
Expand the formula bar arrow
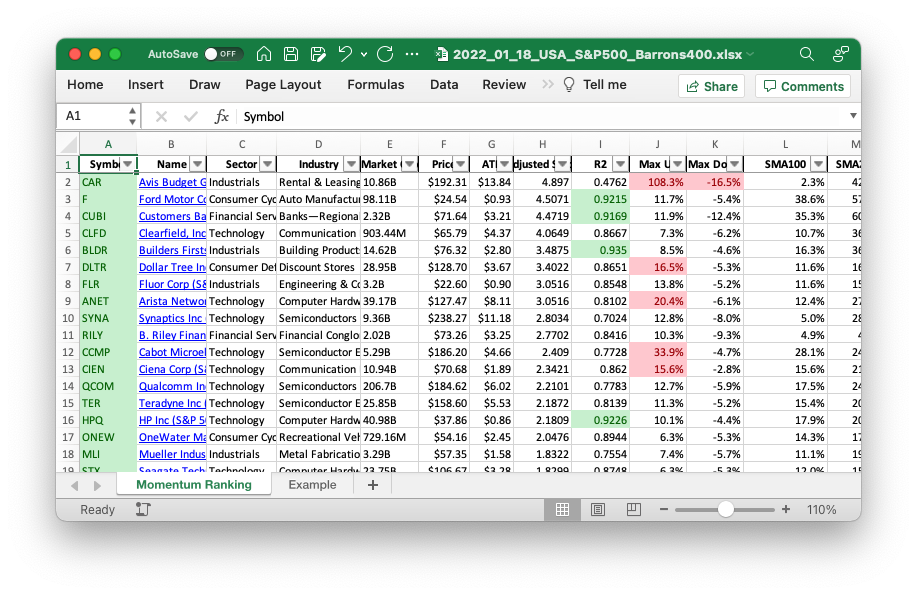pos(853,116)
